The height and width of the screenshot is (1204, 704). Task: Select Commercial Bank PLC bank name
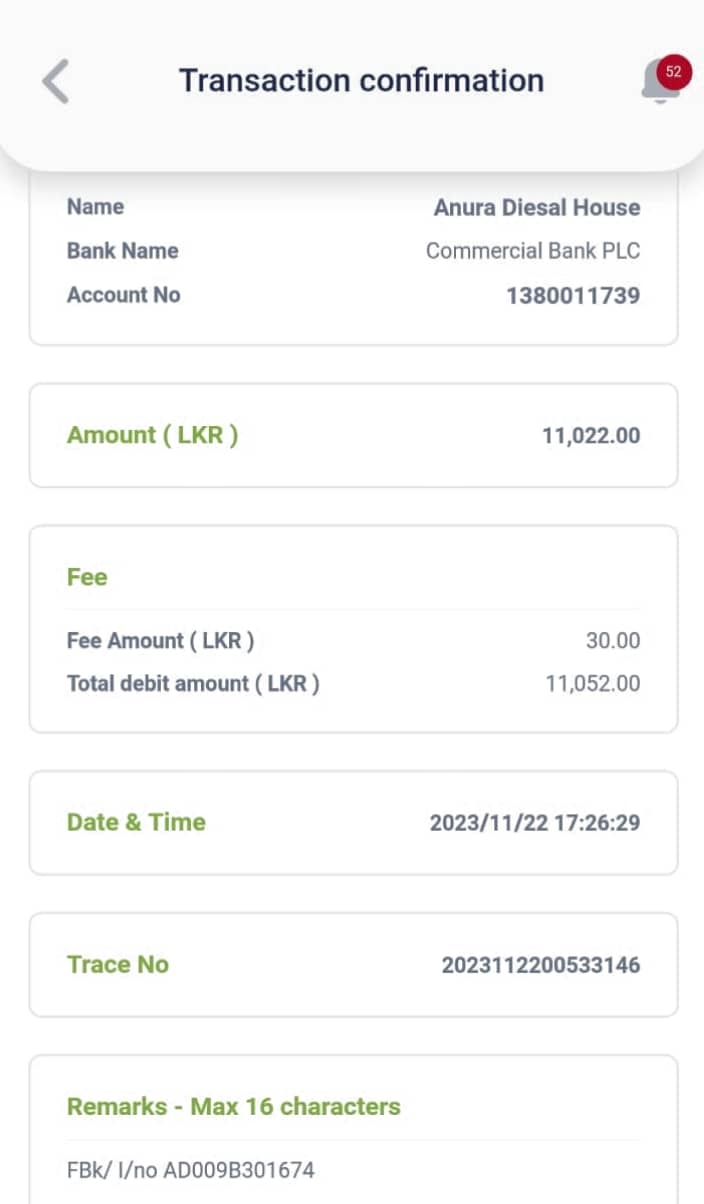[532, 251]
